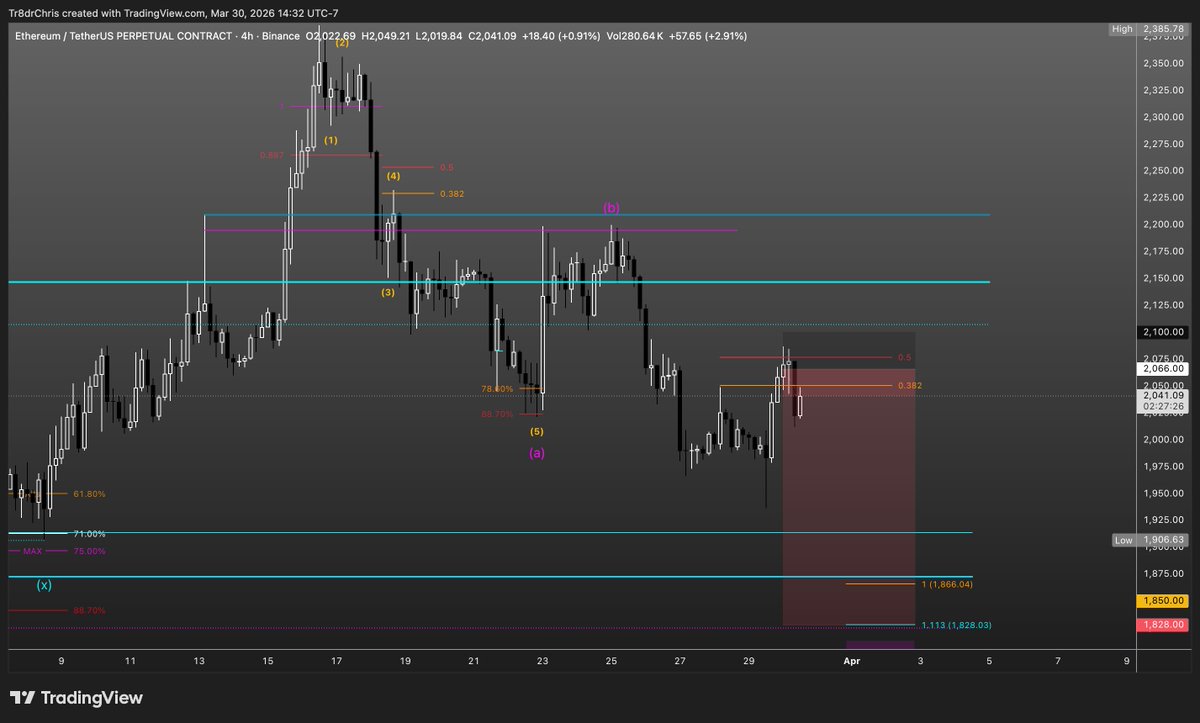1200x723 pixels.
Task: Click the 71.00% retracement label
Action: (89, 534)
